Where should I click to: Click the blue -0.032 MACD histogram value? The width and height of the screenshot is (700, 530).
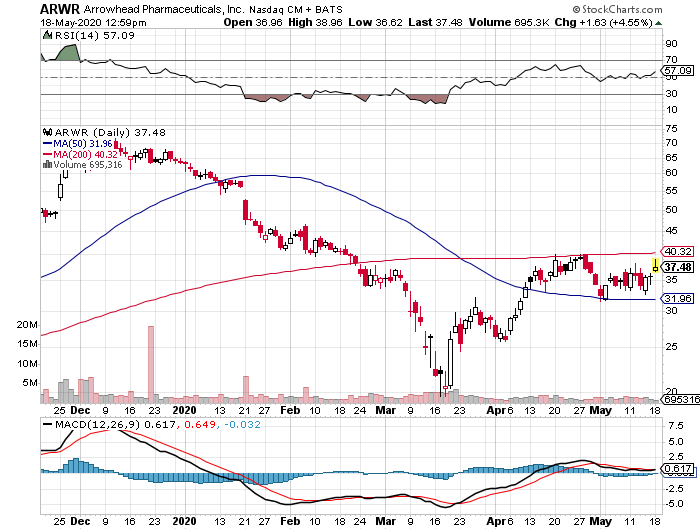click(x=242, y=425)
